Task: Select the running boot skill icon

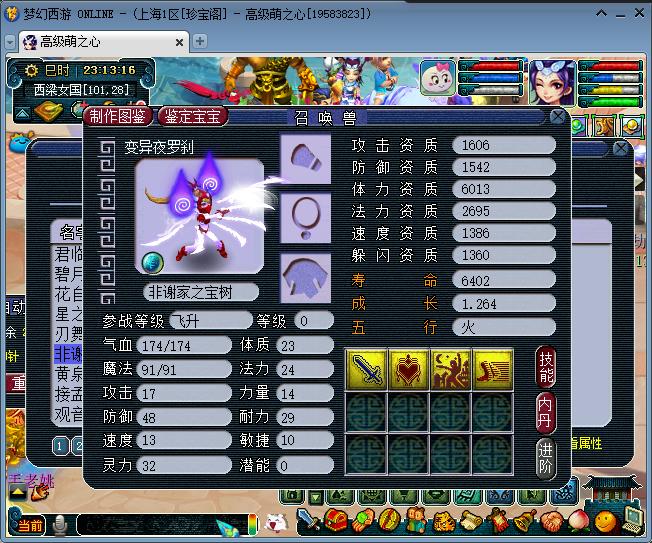Action: 492,369
